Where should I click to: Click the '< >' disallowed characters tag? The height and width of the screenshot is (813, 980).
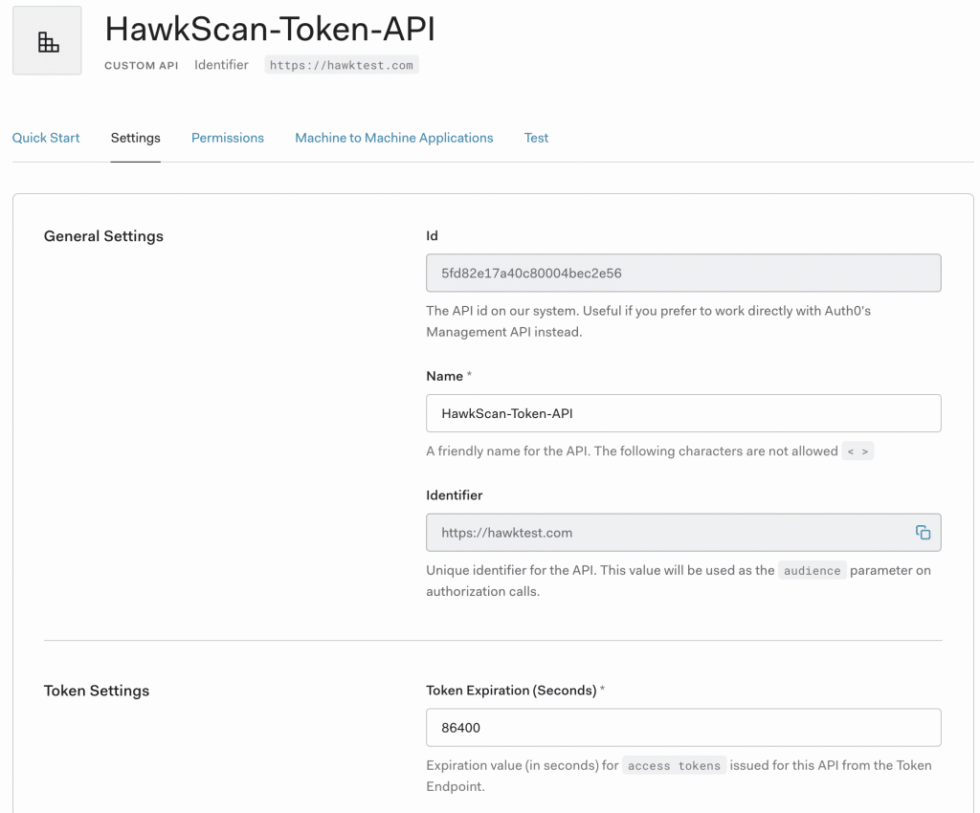pos(858,451)
